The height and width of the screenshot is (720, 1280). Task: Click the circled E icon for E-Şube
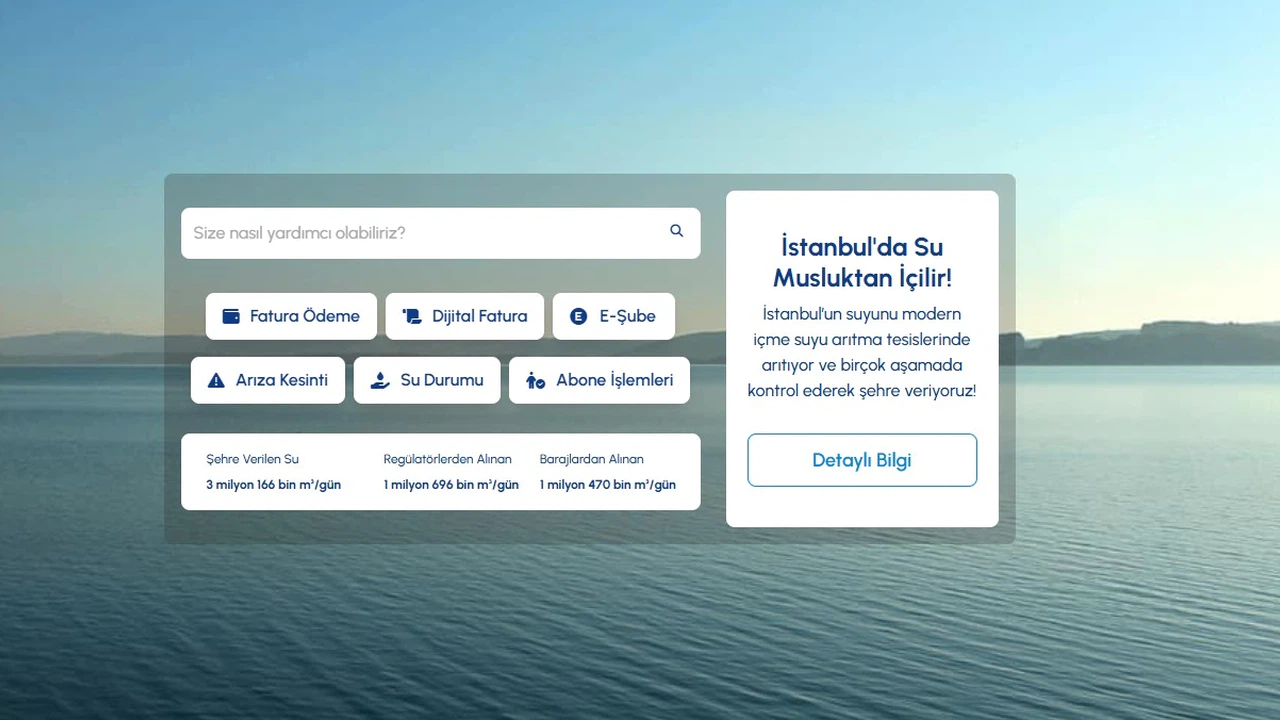click(578, 316)
